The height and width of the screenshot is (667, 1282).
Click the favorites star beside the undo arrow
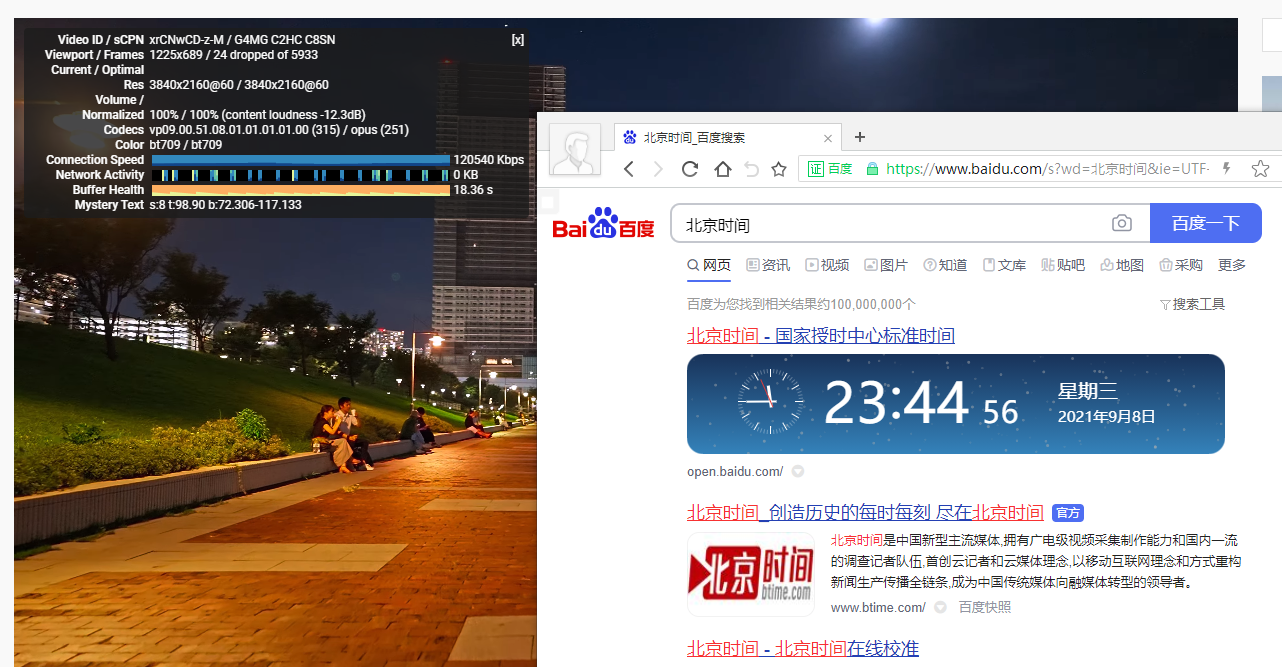pyautogui.click(x=779, y=169)
